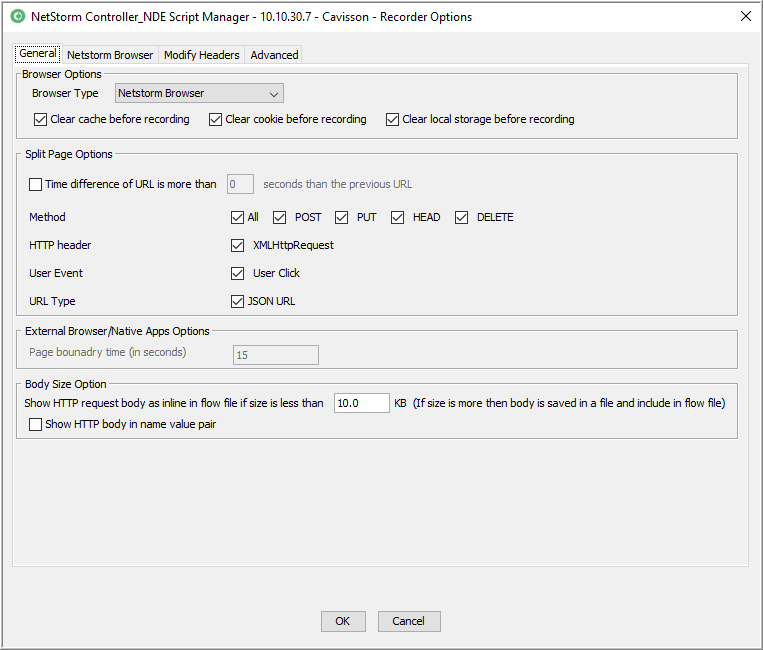The width and height of the screenshot is (763, 650).
Task: Uncheck Clear local storage before recording
Action: (392, 119)
